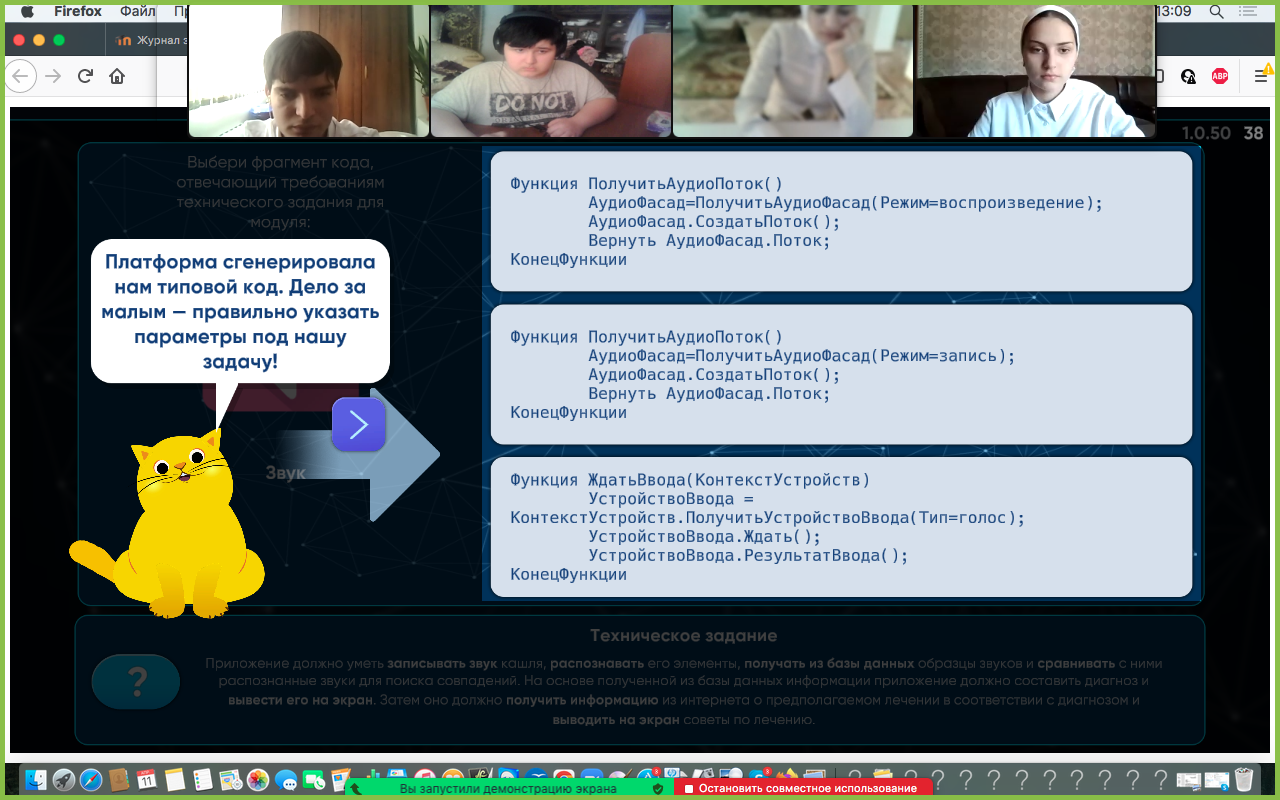Open the Firefox application menu

click(x=77, y=12)
